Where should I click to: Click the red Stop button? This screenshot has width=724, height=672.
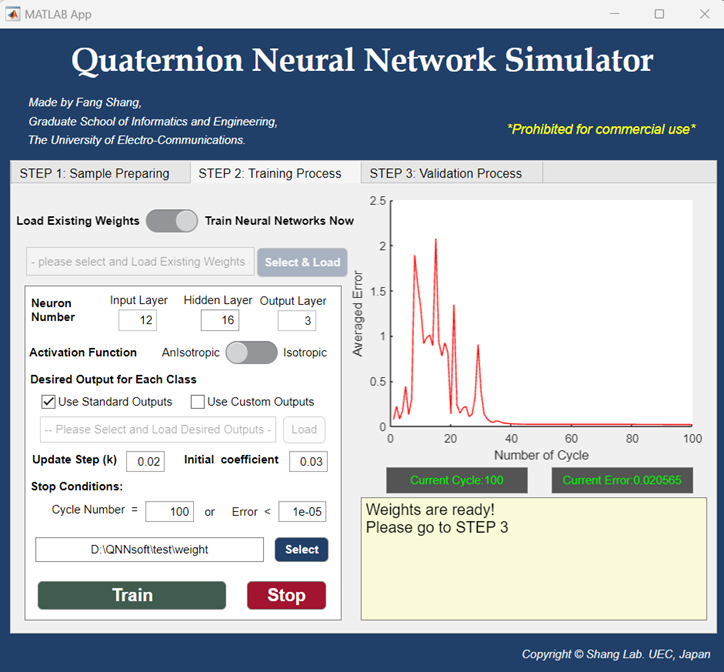tap(286, 595)
